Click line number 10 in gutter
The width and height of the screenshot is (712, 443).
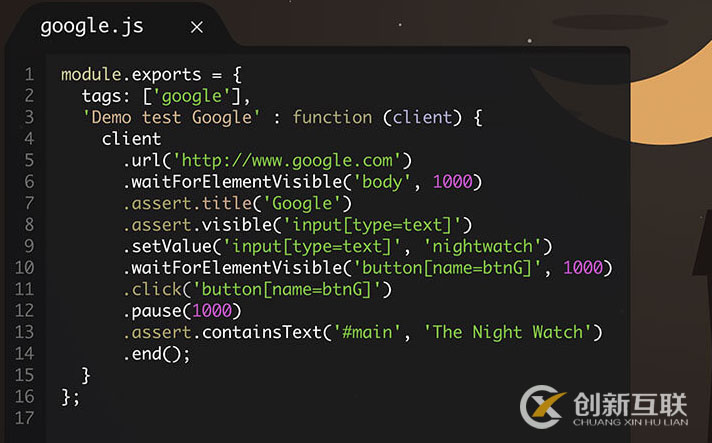[x=25, y=267]
